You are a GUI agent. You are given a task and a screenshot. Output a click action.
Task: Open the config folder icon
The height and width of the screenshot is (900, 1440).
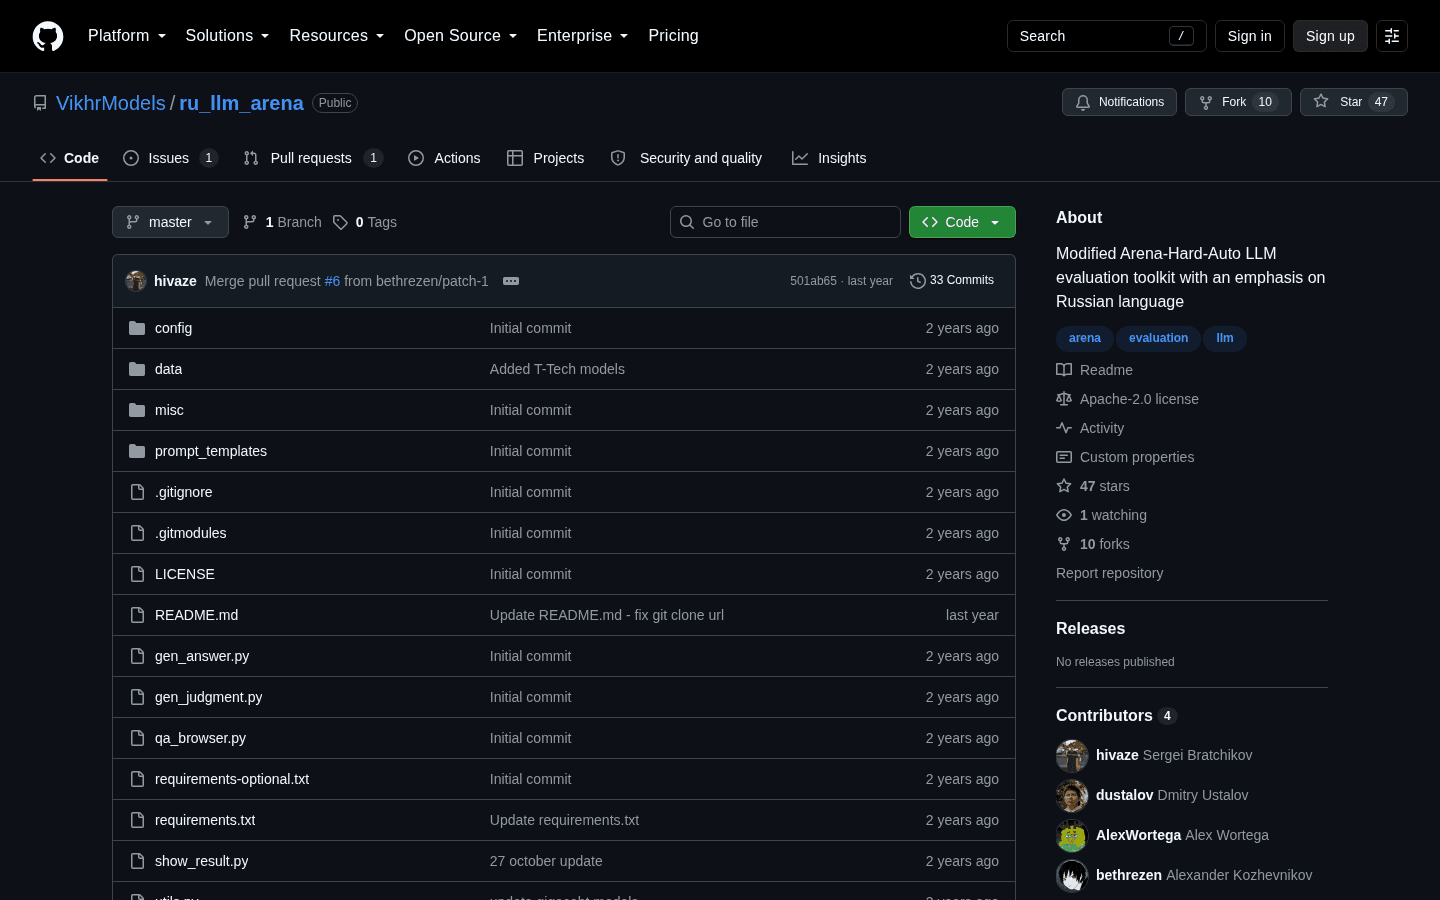(137, 328)
